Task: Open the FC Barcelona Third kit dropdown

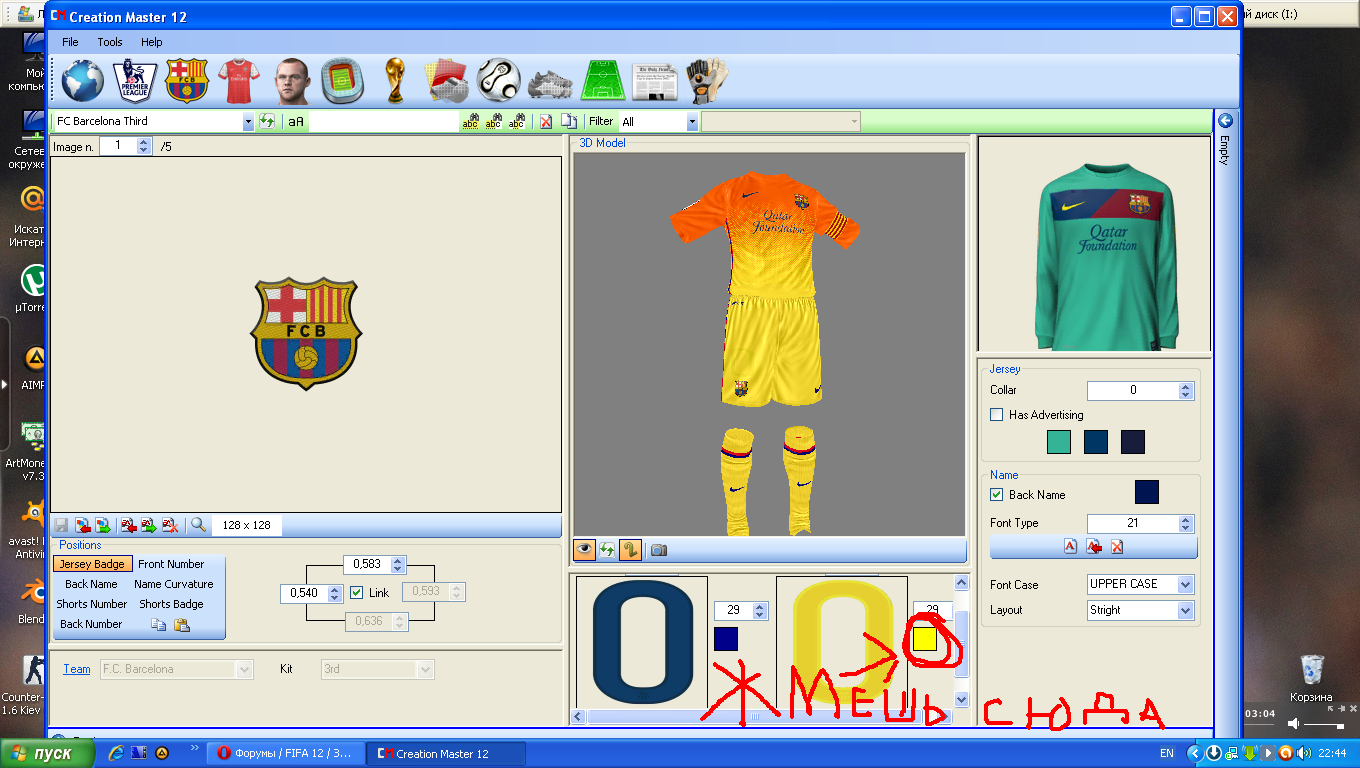Action: click(248, 122)
